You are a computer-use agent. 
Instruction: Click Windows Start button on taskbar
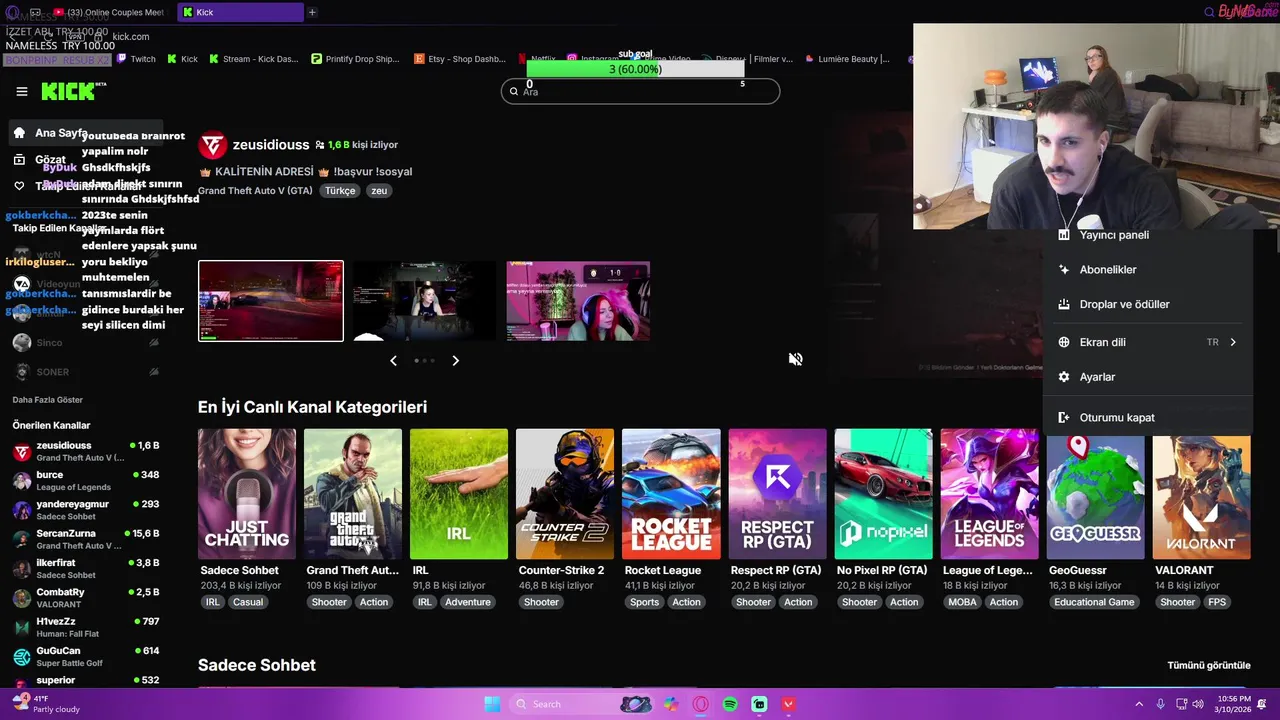(x=492, y=704)
